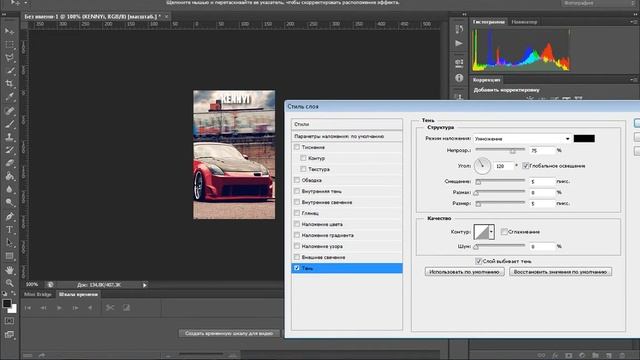Open the Actions panel play icon
Viewport: 640px width, 360px height.
459,43
